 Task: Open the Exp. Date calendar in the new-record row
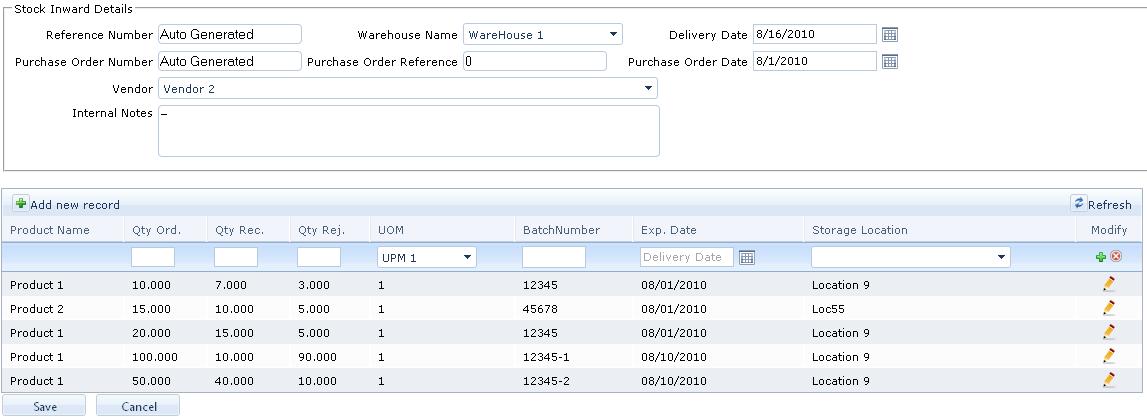click(746, 258)
